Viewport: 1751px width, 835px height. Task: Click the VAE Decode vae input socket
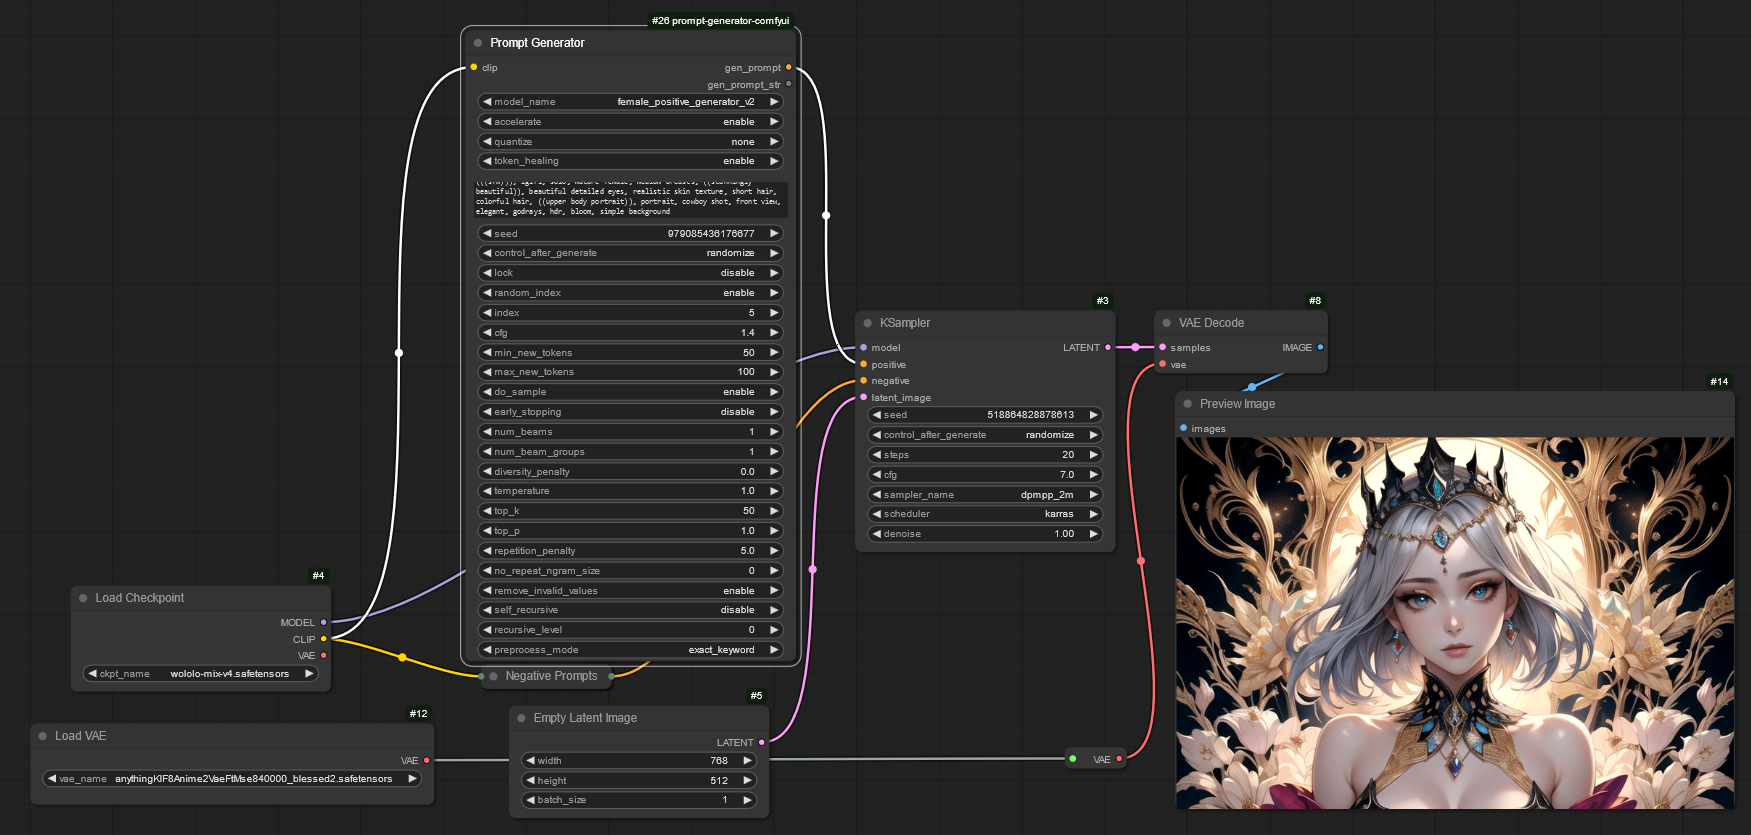click(x=1162, y=364)
